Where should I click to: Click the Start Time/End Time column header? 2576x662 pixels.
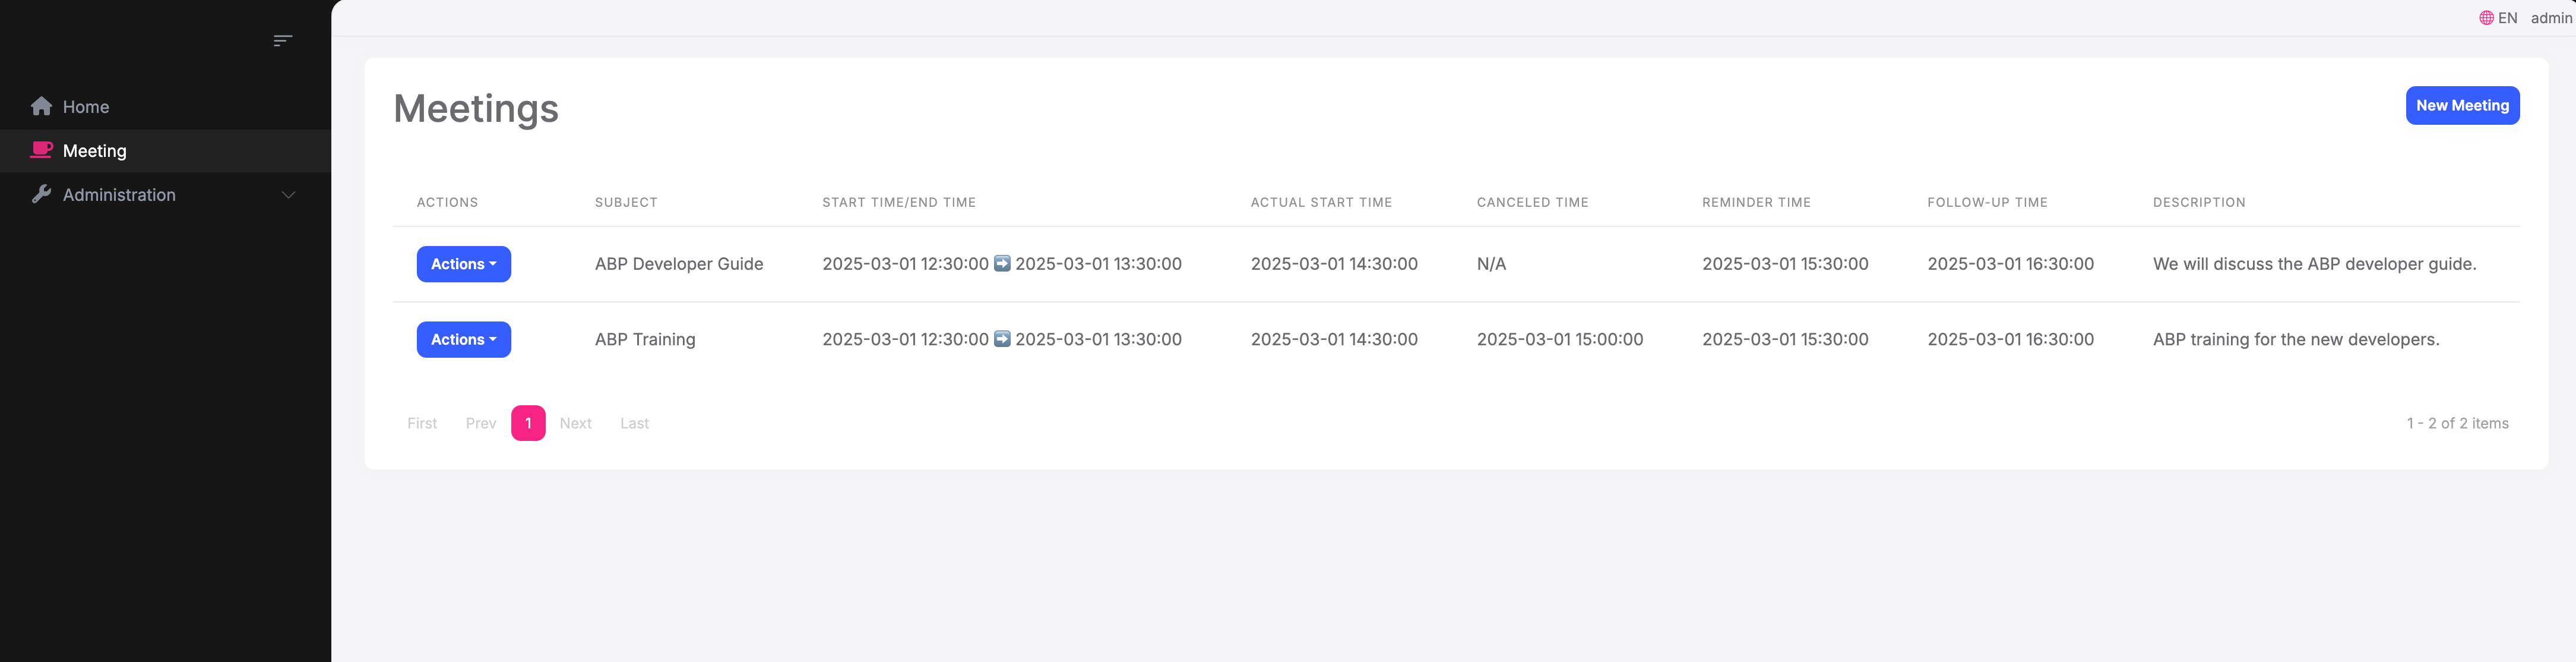tap(898, 202)
